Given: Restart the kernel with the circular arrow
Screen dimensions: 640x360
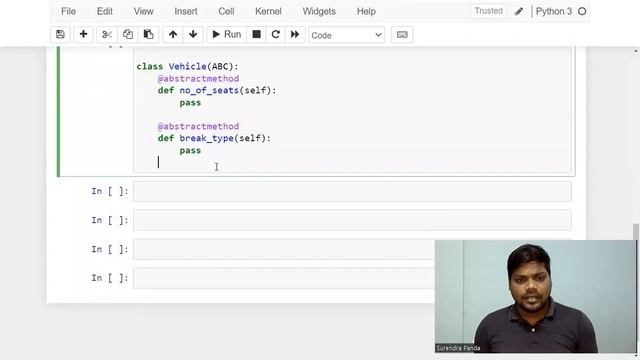Looking at the screenshot, I should coord(276,35).
